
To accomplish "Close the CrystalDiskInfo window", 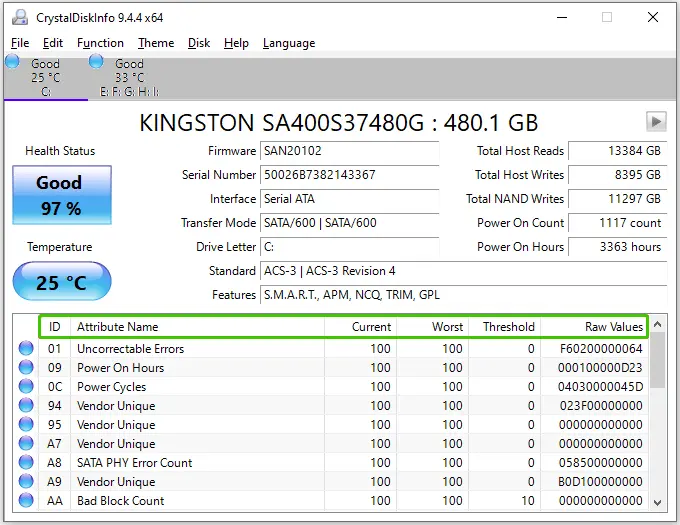I will 653,17.
